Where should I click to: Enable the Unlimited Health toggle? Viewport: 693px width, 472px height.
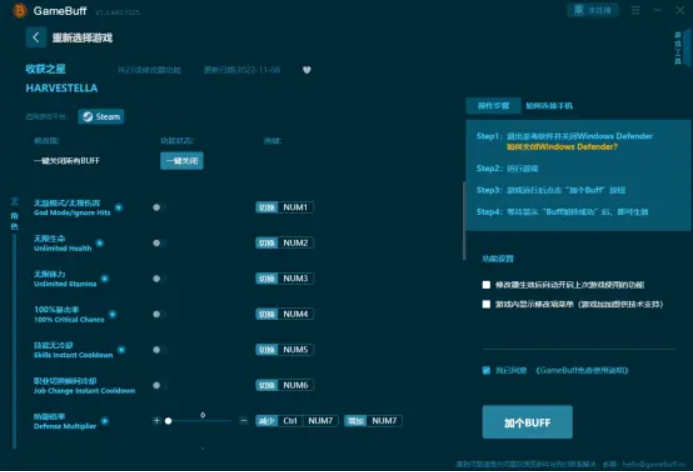(x=160, y=243)
